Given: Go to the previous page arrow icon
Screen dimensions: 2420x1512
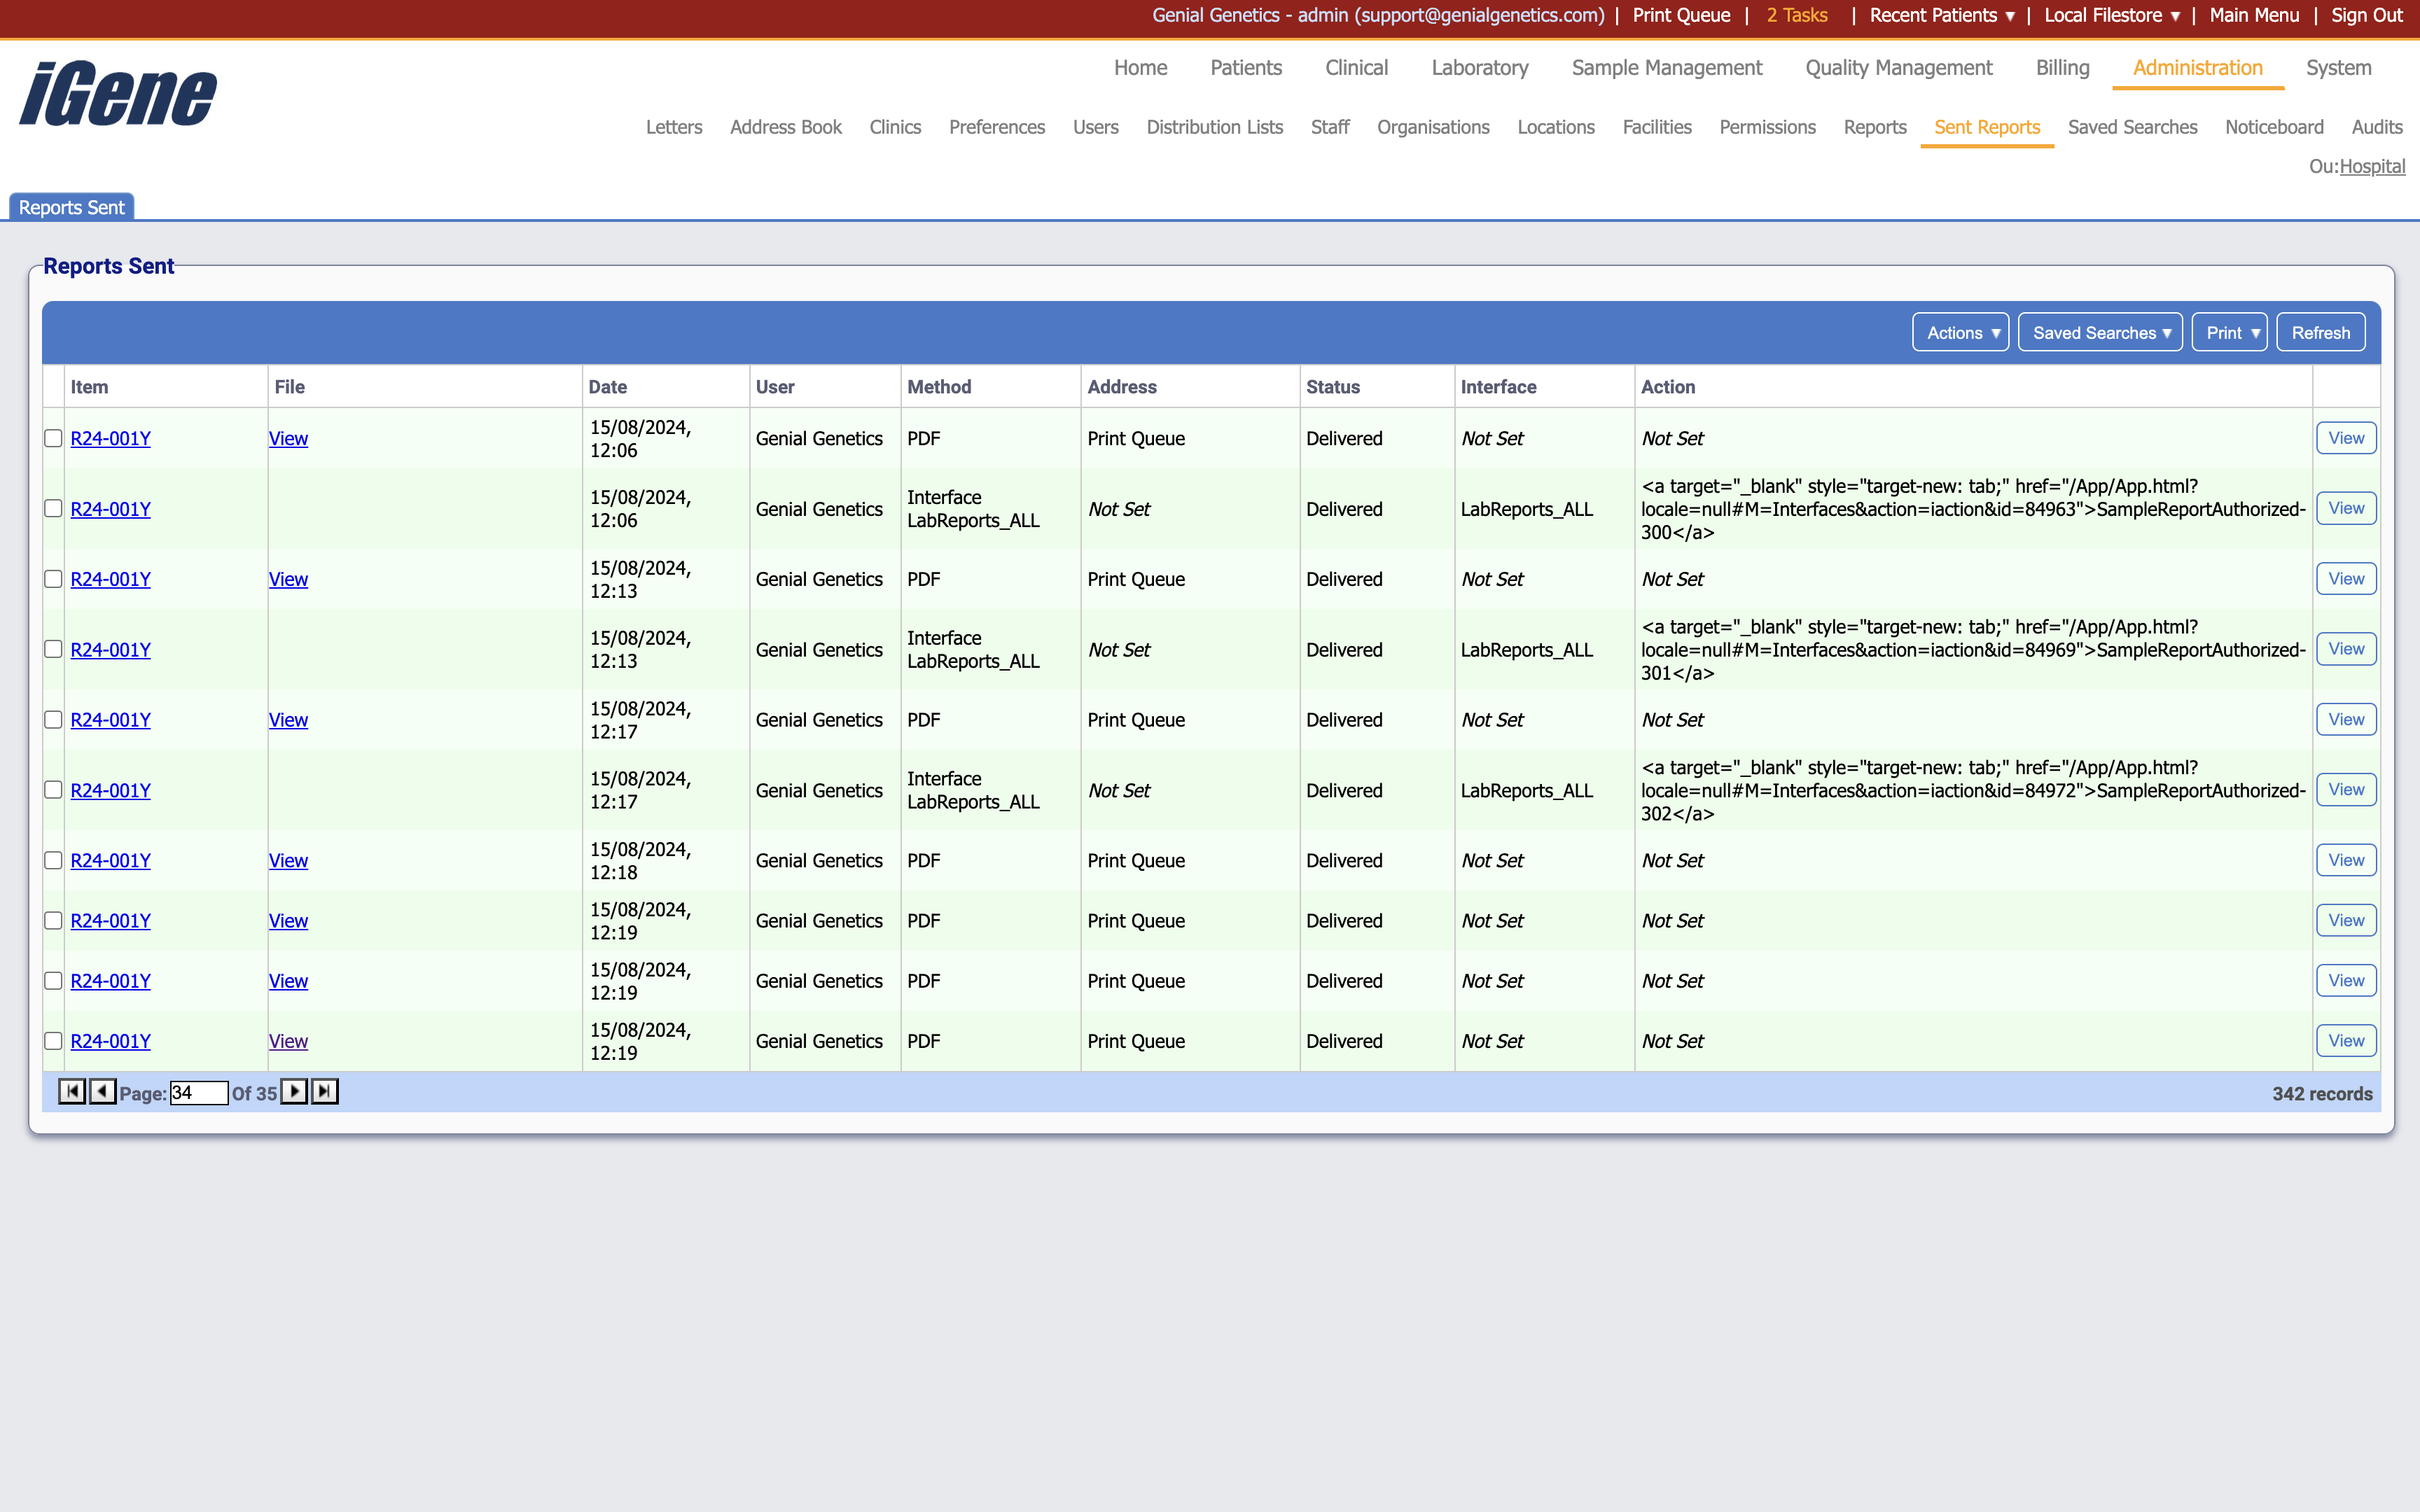Looking at the screenshot, I should (x=102, y=1092).
